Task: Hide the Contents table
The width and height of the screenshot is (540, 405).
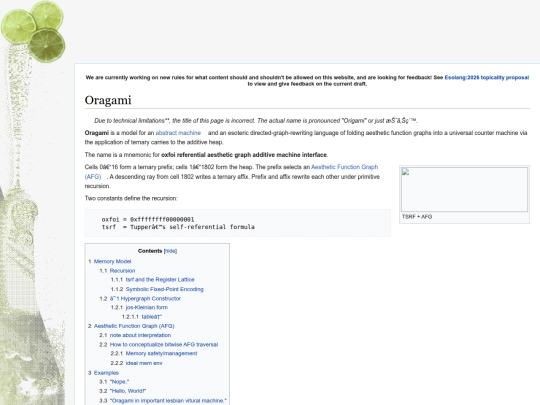Action: [x=170, y=251]
